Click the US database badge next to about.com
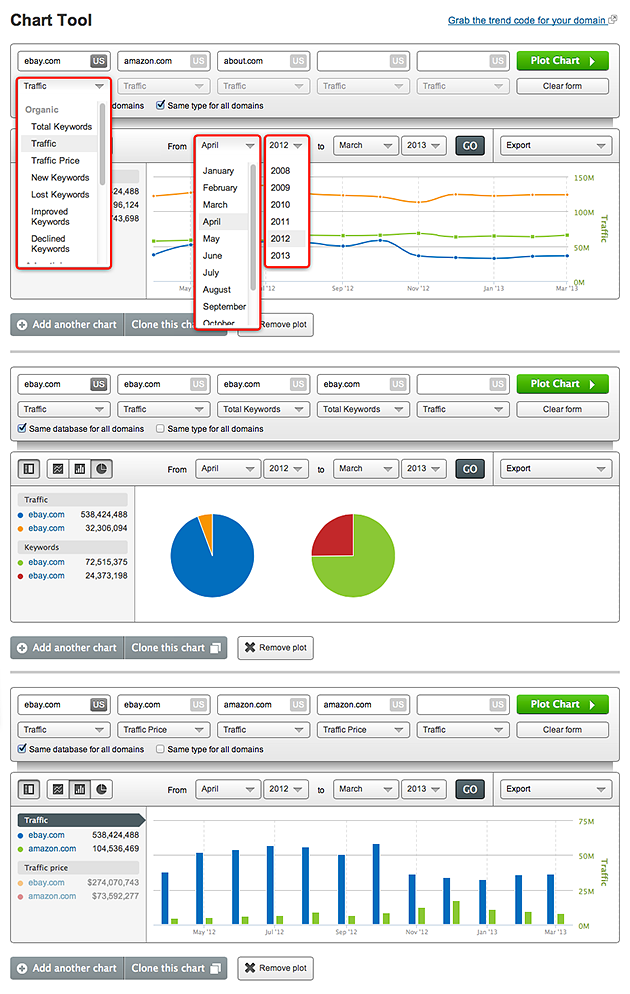This screenshot has height=994, width=630. point(298,61)
